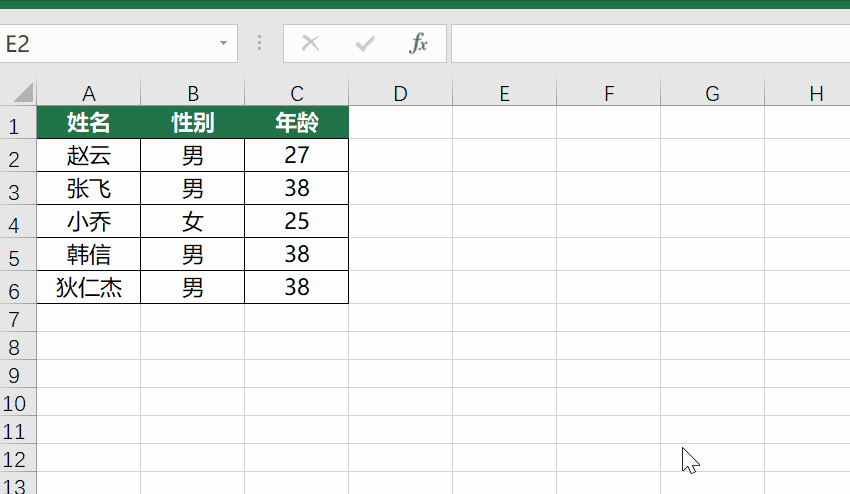850x494 pixels.
Task: Open Insert Function fx icon
Action: [x=418, y=43]
